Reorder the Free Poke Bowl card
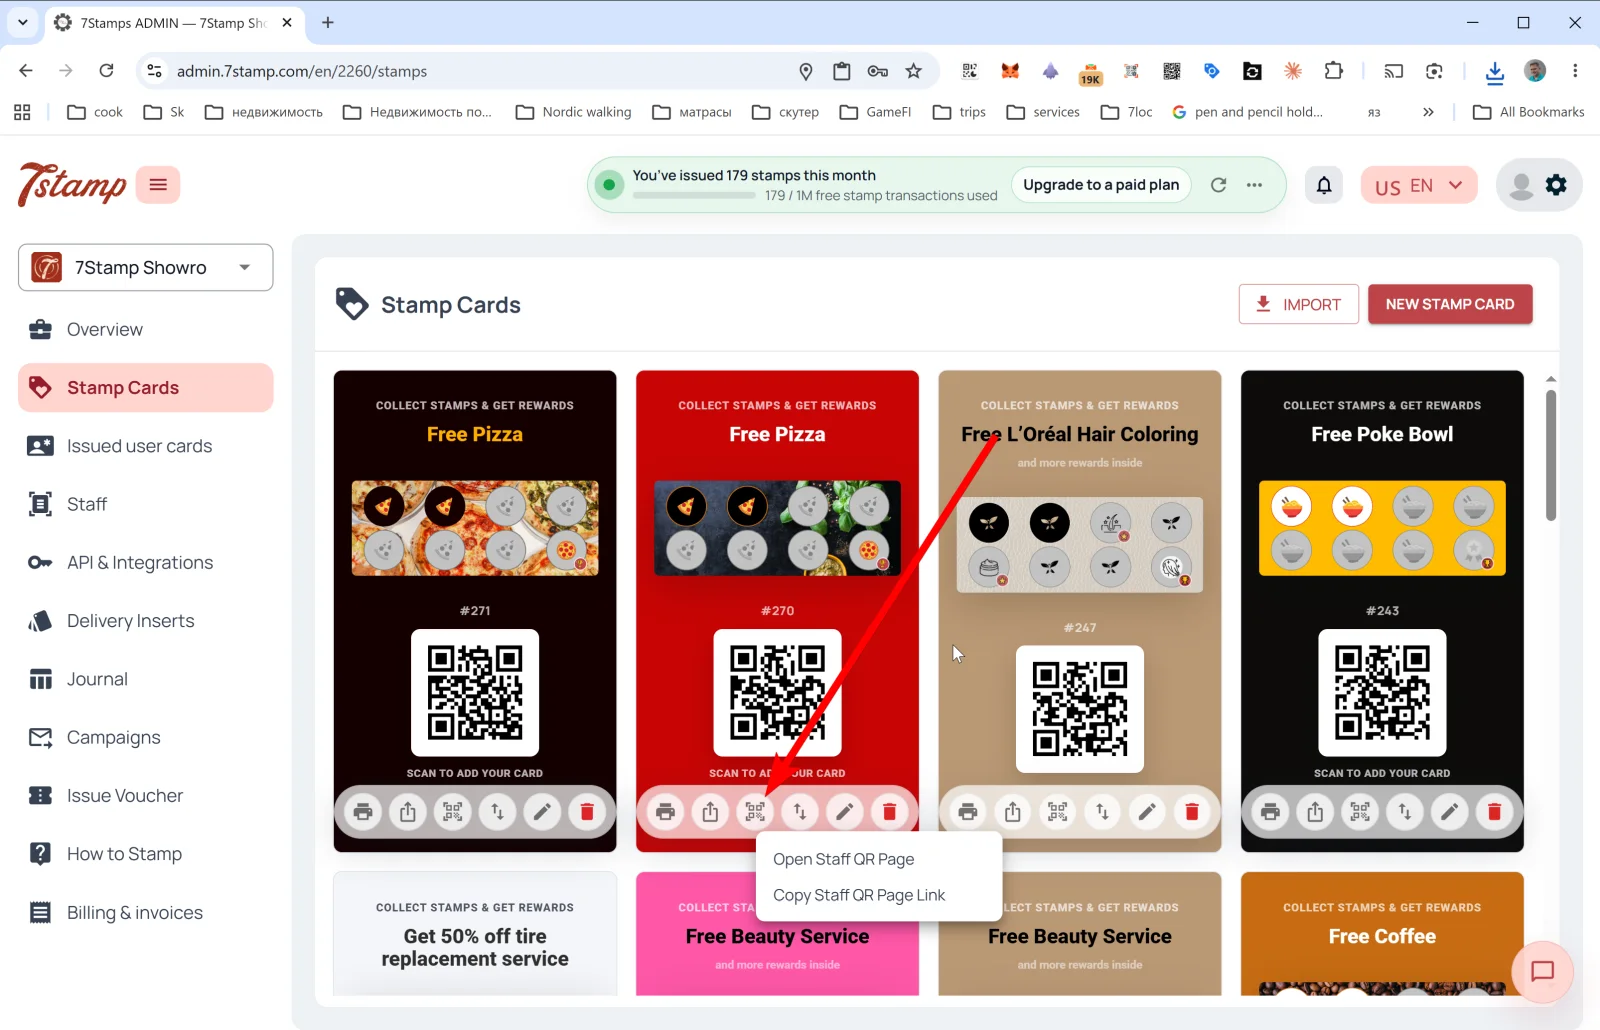The height and width of the screenshot is (1030, 1600). [1405, 812]
